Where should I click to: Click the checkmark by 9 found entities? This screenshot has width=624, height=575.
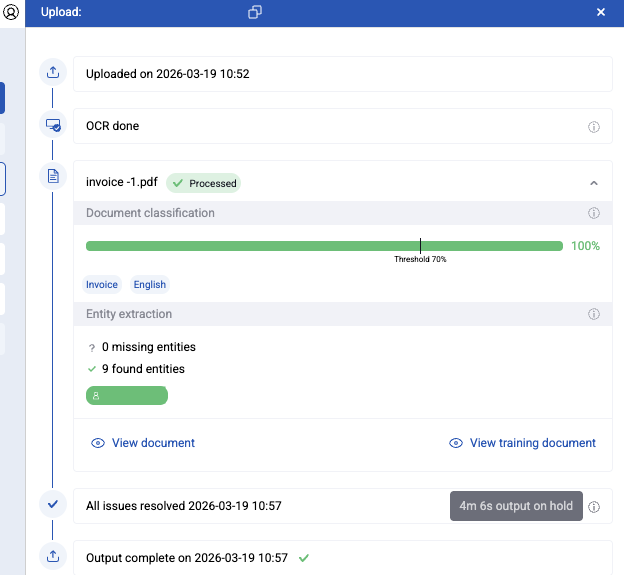coord(92,369)
